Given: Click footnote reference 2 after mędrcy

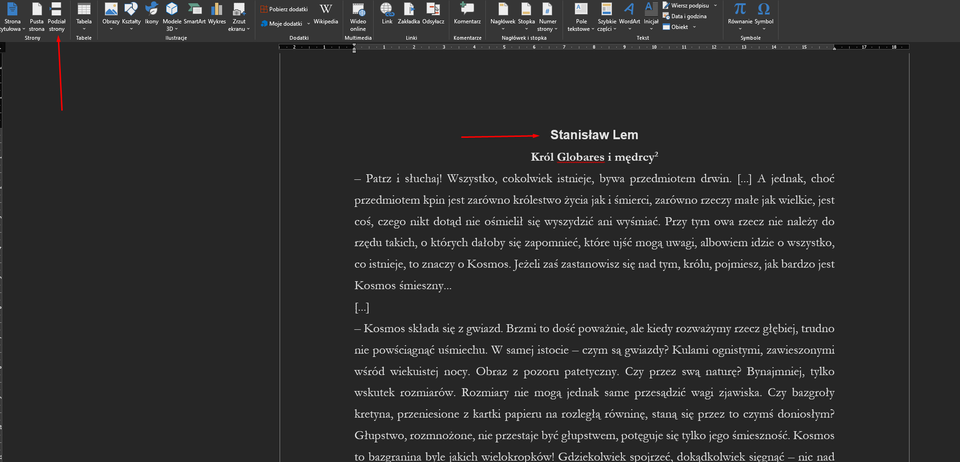Looking at the screenshot, I should click(656, 154).
